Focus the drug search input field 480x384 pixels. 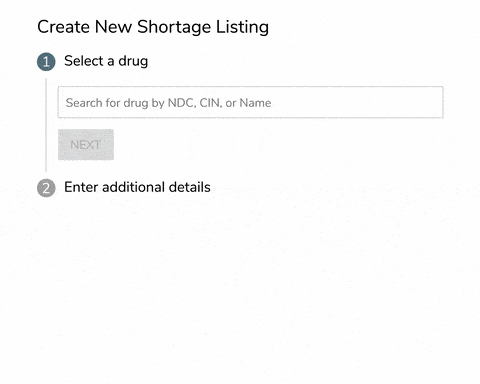(250, 102)
